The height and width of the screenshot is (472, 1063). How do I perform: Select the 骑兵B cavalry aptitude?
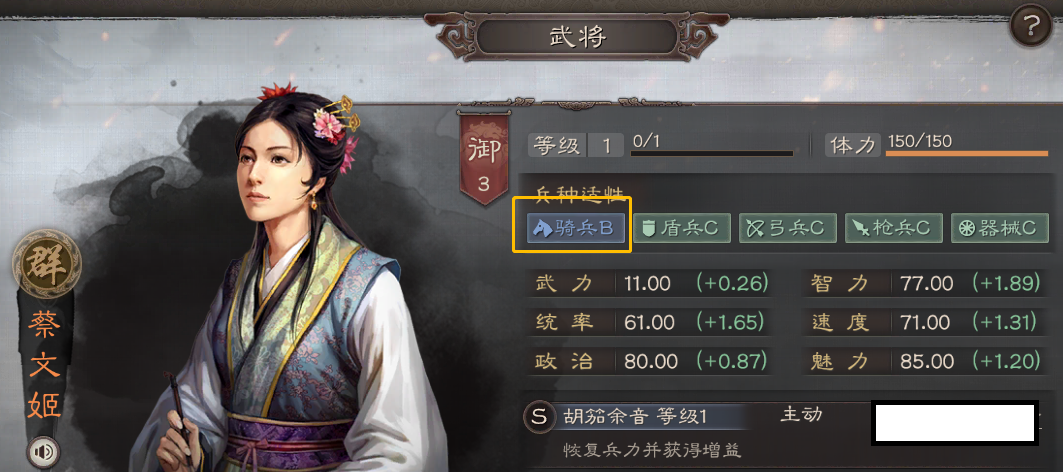[x=576, y=229]
